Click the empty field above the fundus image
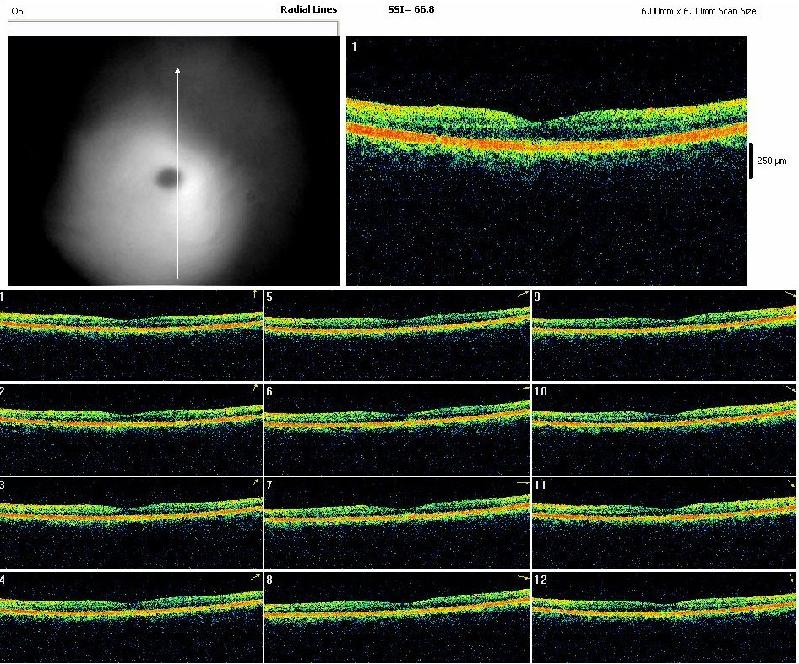This screenshot has width=799, height=664. [173, 28]
